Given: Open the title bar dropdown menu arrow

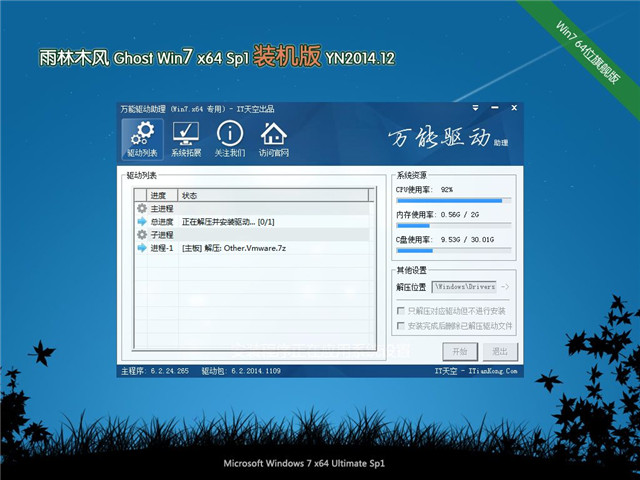Looking at the screenshot, I should coord(476,108).
